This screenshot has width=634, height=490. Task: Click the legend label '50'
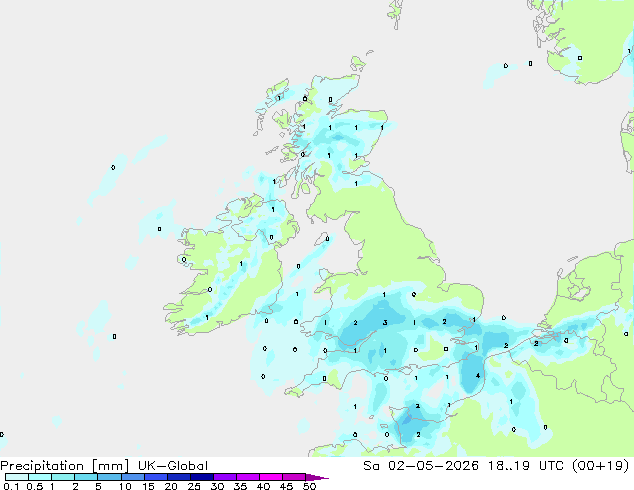[309, 486]
